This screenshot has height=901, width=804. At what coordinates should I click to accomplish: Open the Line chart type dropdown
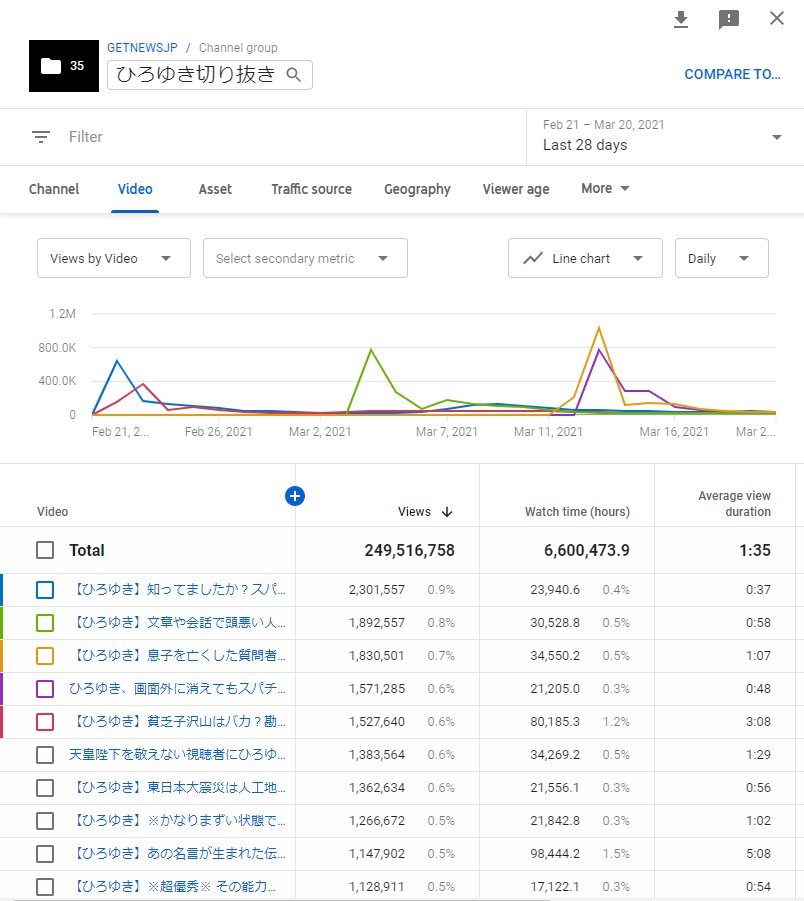[585, 259]
